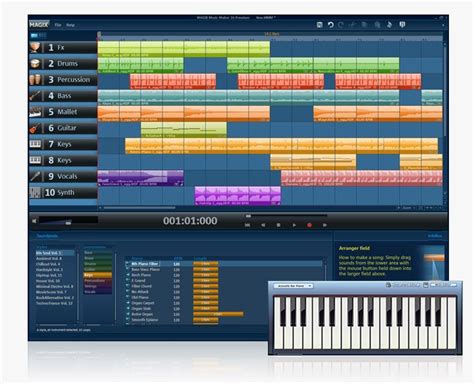Open the keyboard window instrument dropdown
Viewport: 474px width, 384px height.
coord(293,286)
